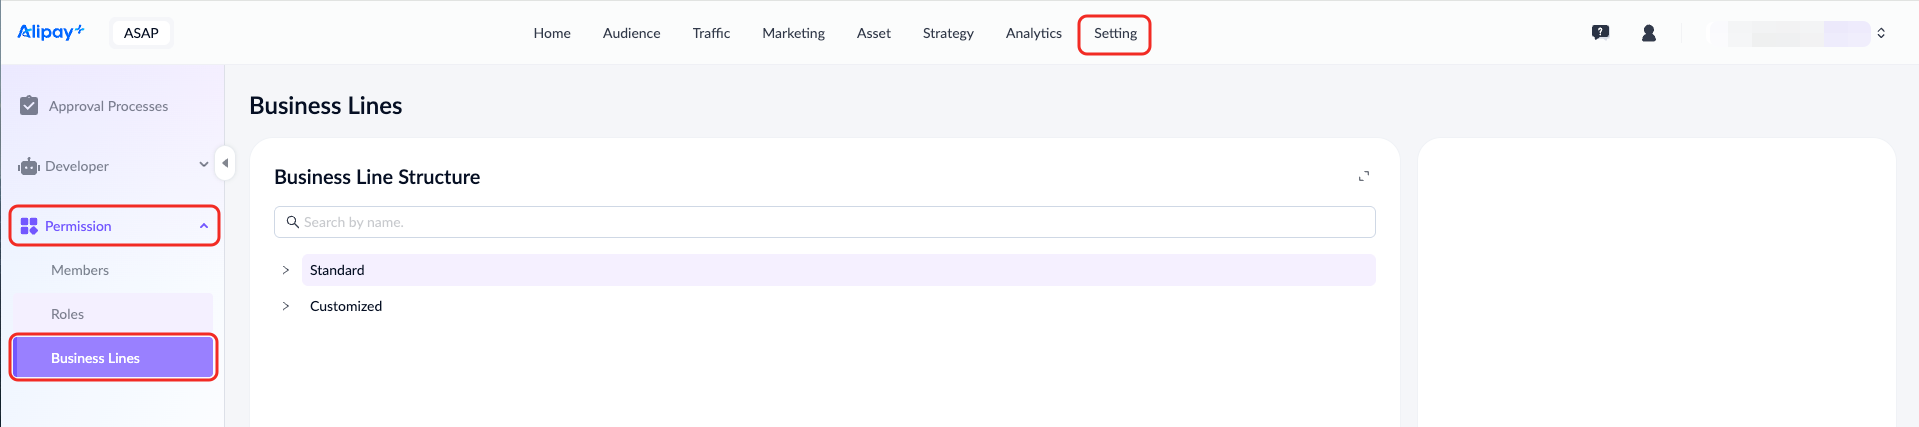
Task: Click the Approval Processes clipboard icon
Action: tap(29, 106)
